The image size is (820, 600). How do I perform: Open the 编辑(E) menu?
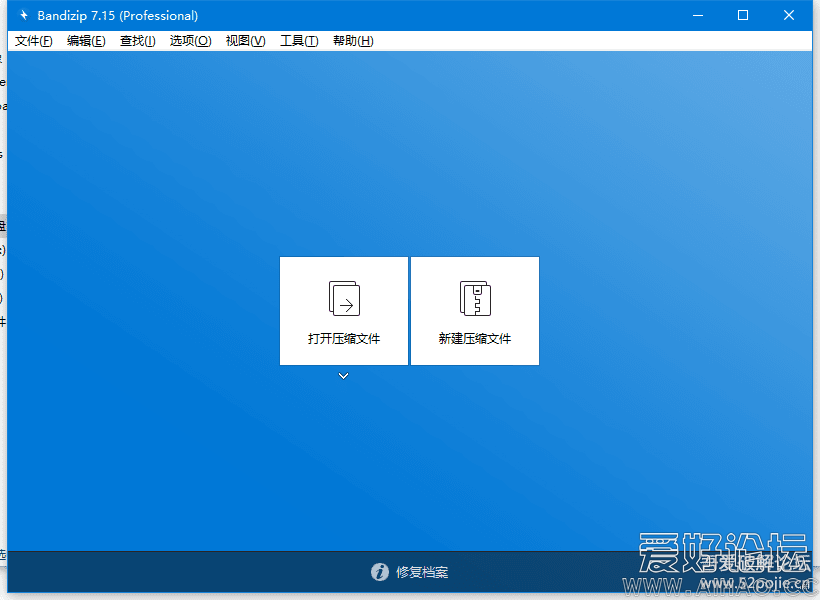pos(86,41)
